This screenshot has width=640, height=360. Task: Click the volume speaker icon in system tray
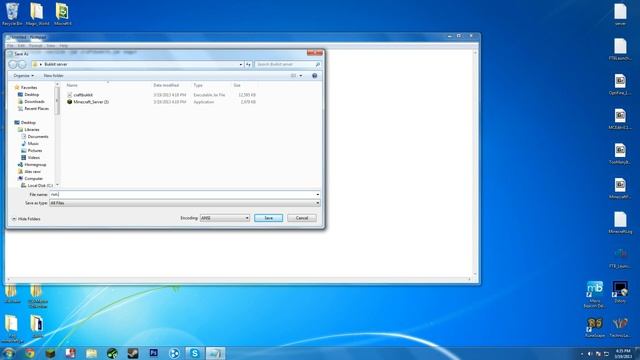tap(590, 354)
